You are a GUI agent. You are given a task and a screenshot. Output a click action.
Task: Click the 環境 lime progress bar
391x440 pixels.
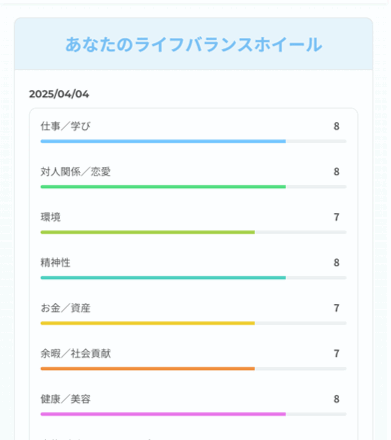click(193, 232)
